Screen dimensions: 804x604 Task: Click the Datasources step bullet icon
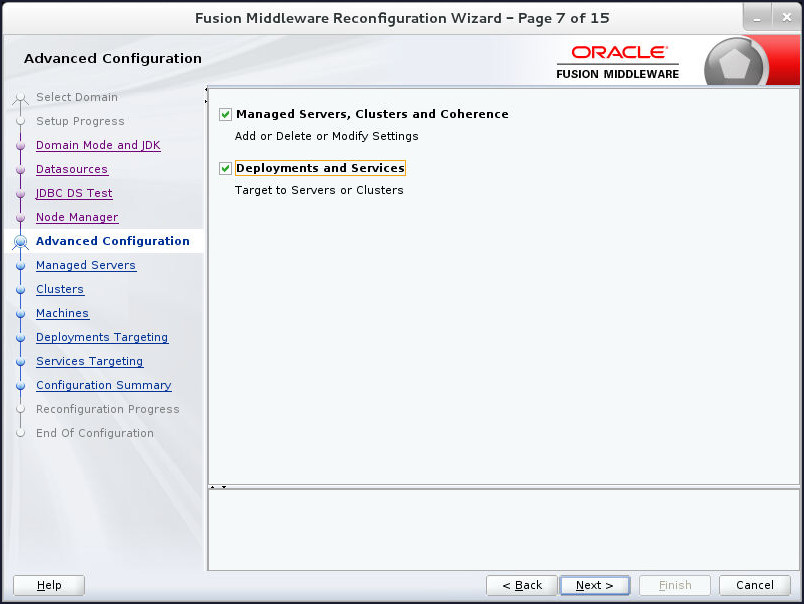coord(21,170)
